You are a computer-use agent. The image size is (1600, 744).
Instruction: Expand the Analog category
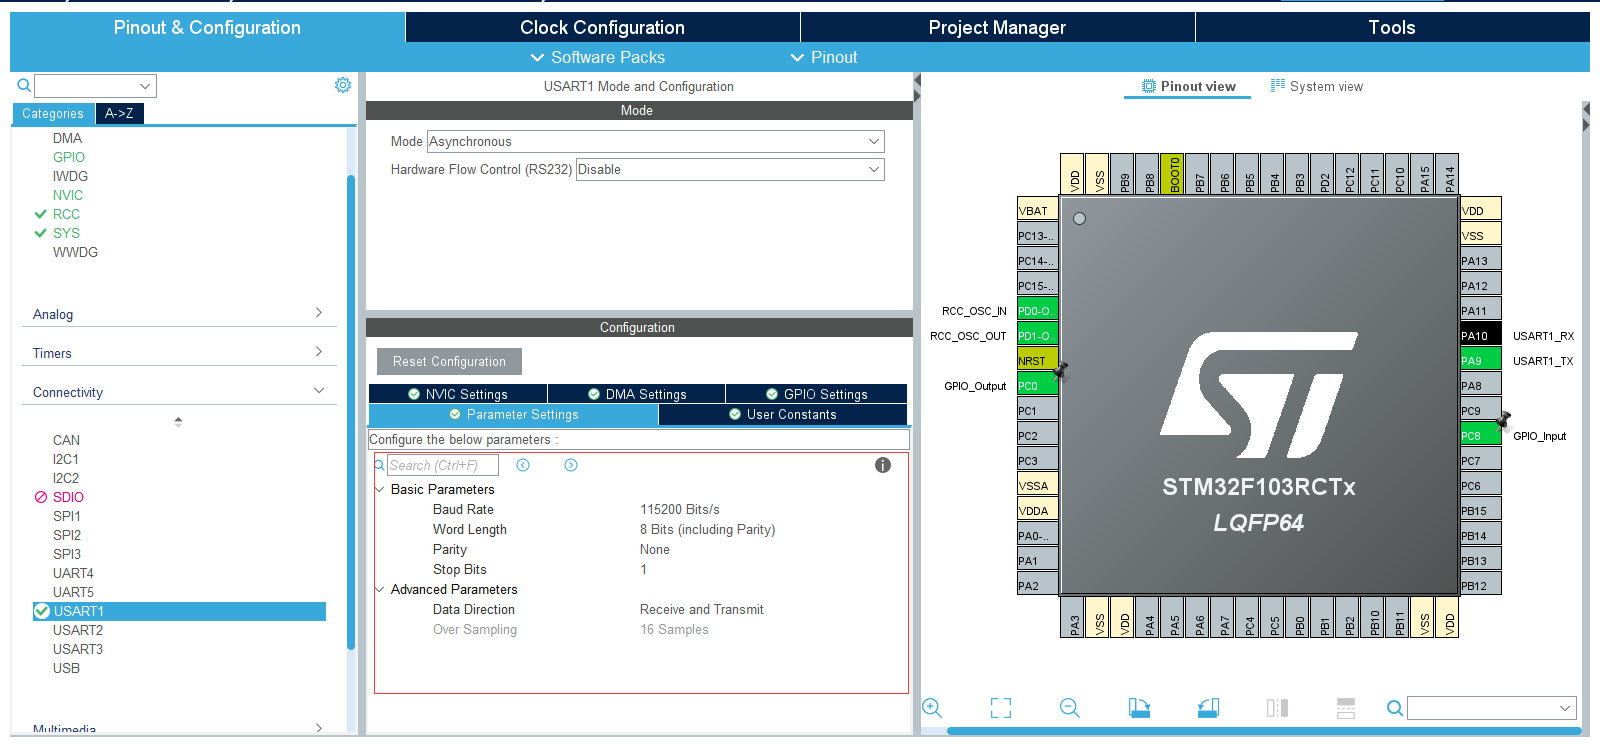(x=178, y=314)
